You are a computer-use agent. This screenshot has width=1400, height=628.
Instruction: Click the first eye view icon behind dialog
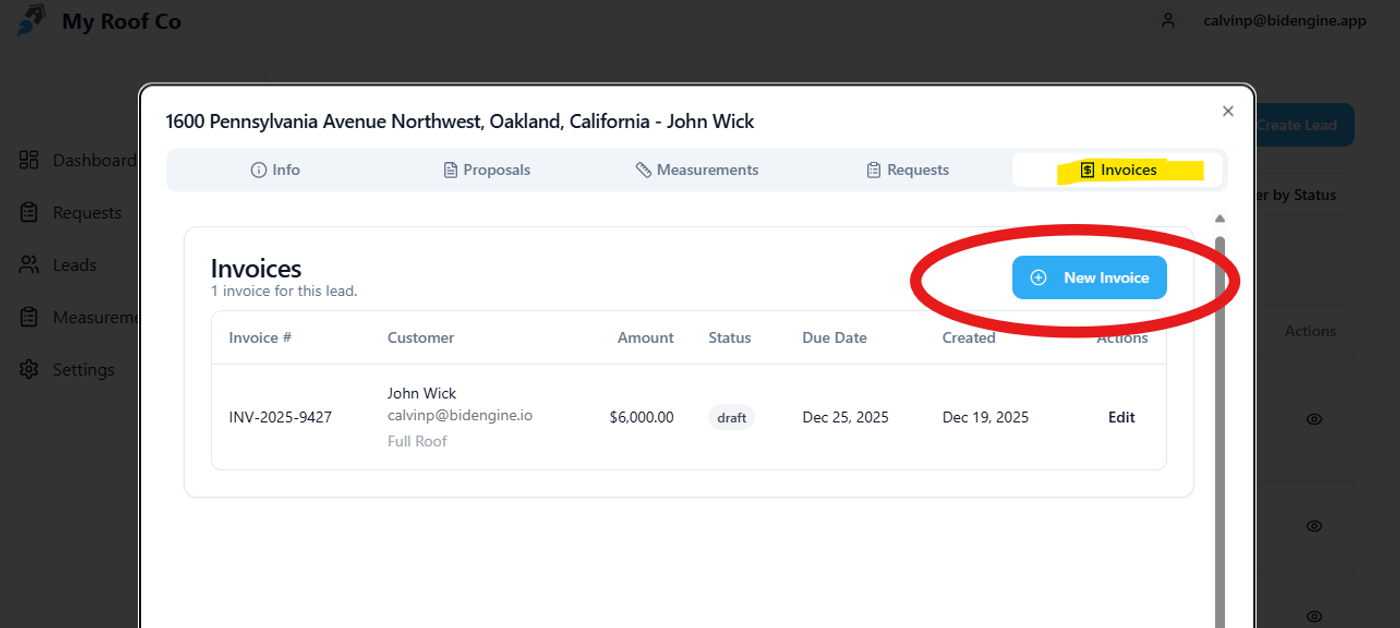coord(1314,419)
